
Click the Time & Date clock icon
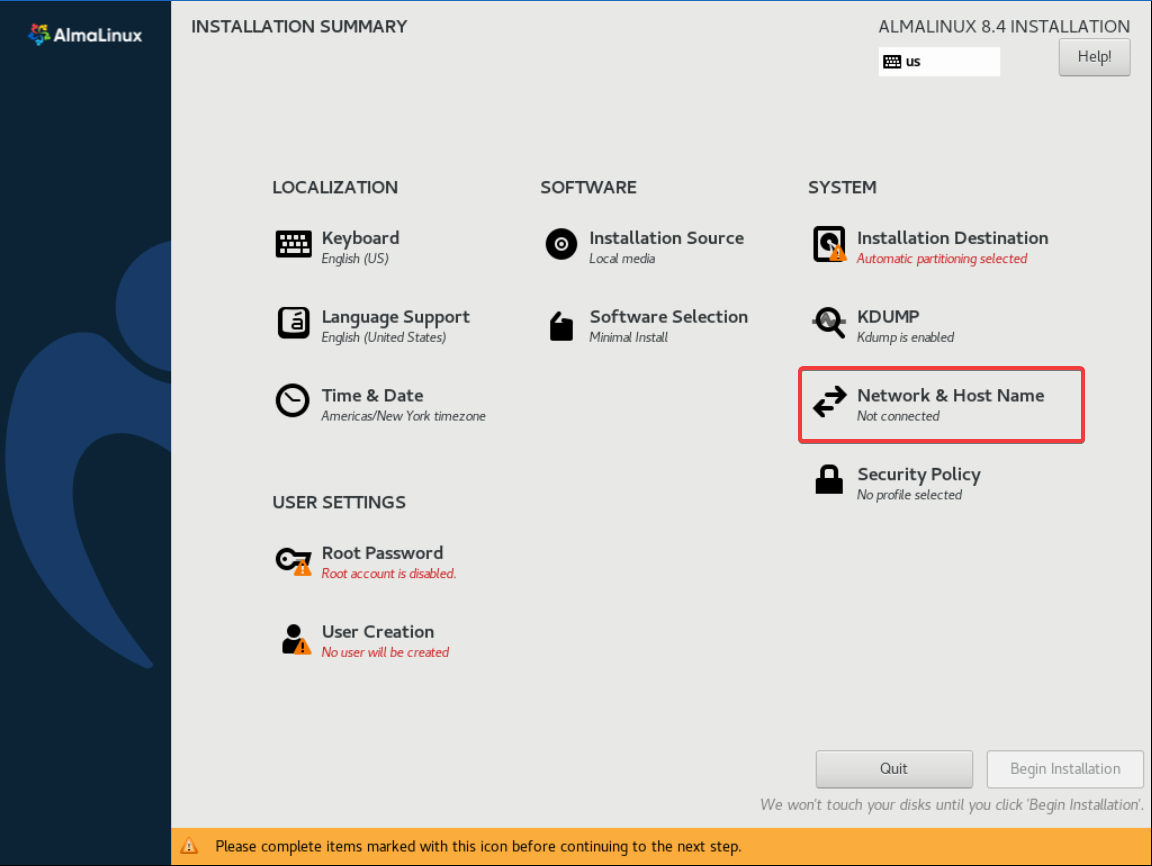coord(292,400)
